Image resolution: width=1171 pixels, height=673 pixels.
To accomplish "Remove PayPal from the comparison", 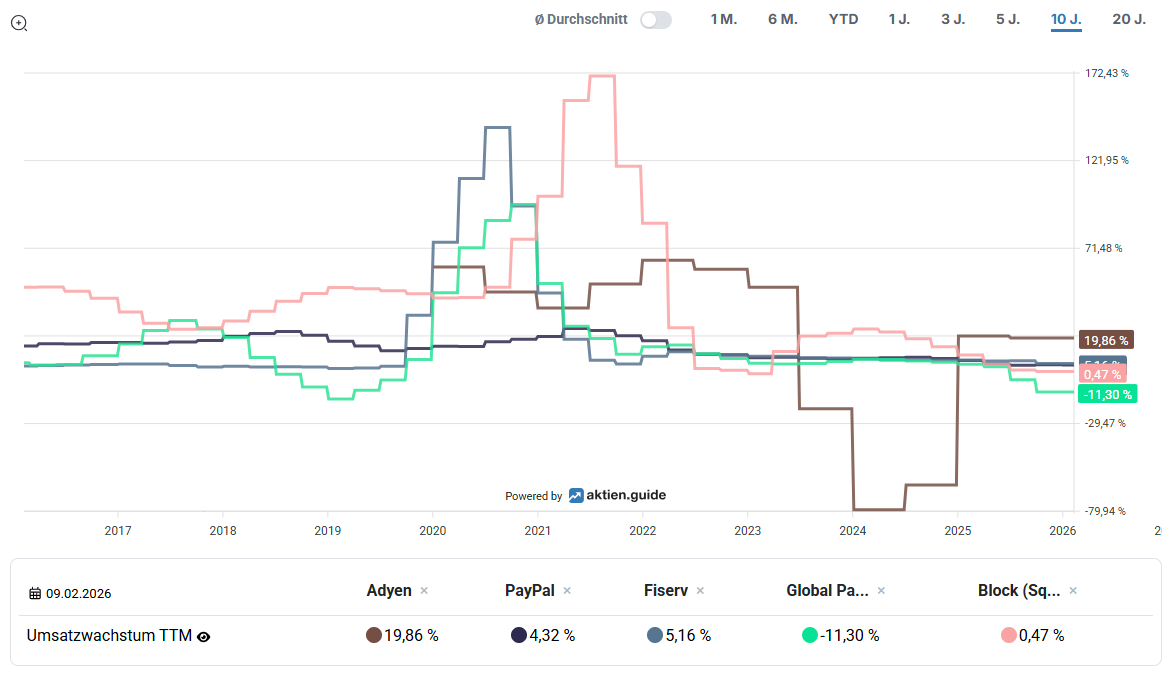I will 567,591.
